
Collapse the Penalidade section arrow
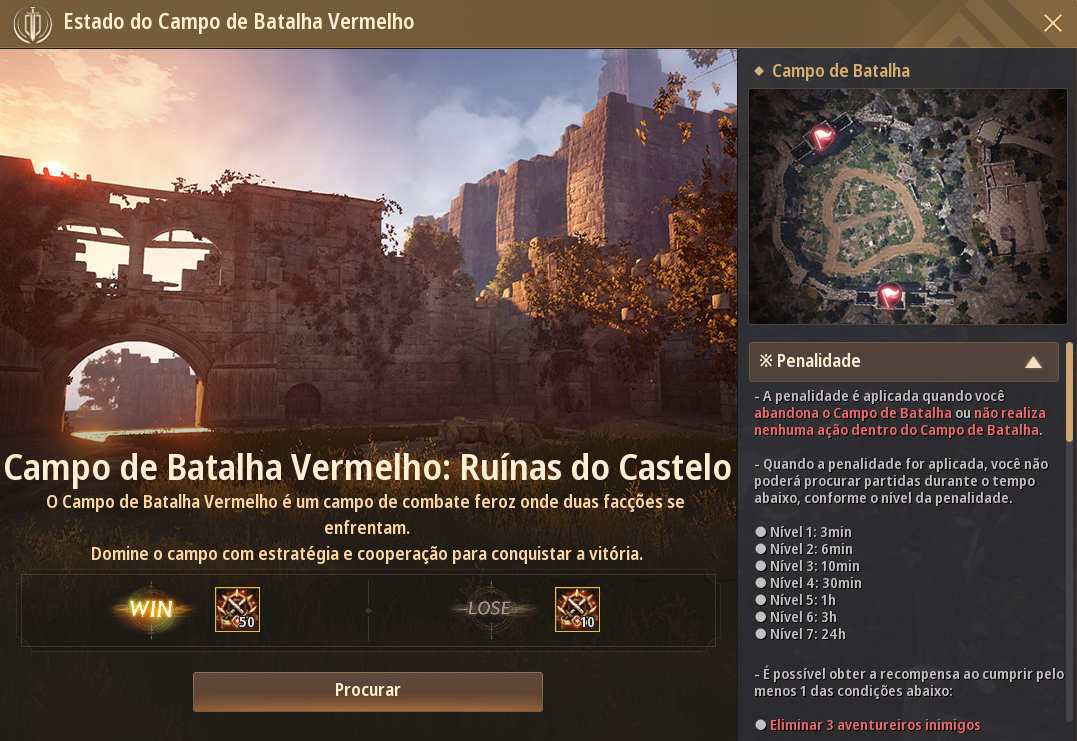[1033, 362]
